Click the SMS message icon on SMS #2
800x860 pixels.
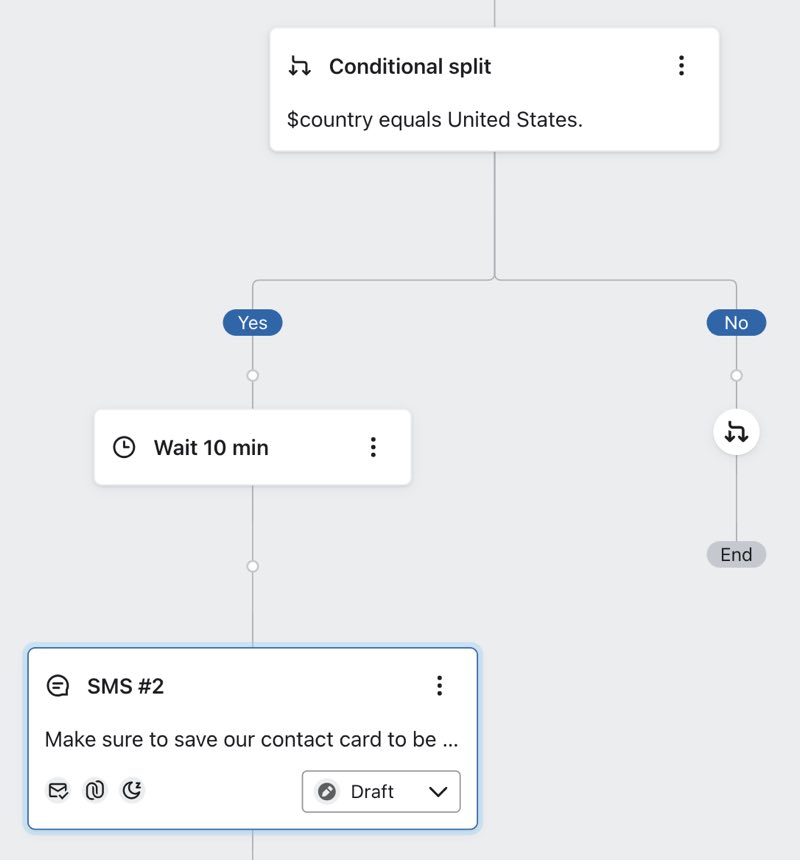coord(58,686)
